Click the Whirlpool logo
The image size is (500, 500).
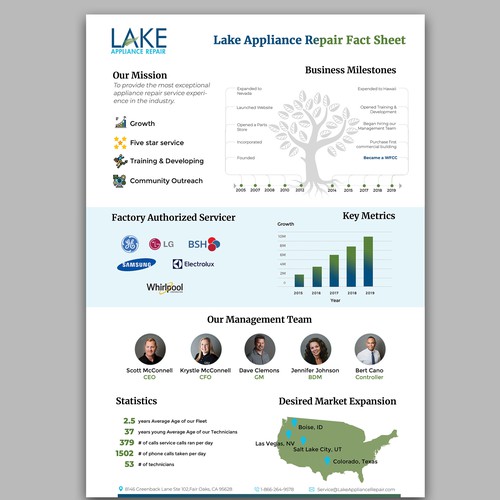click(165, 287)
